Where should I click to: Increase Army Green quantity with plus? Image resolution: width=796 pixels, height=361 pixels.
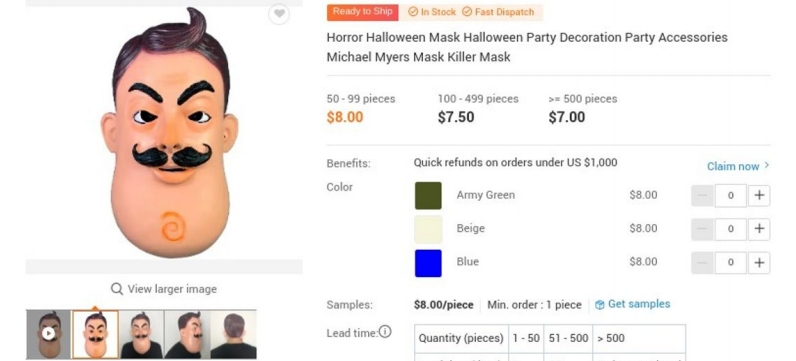[x=759, y=195]
